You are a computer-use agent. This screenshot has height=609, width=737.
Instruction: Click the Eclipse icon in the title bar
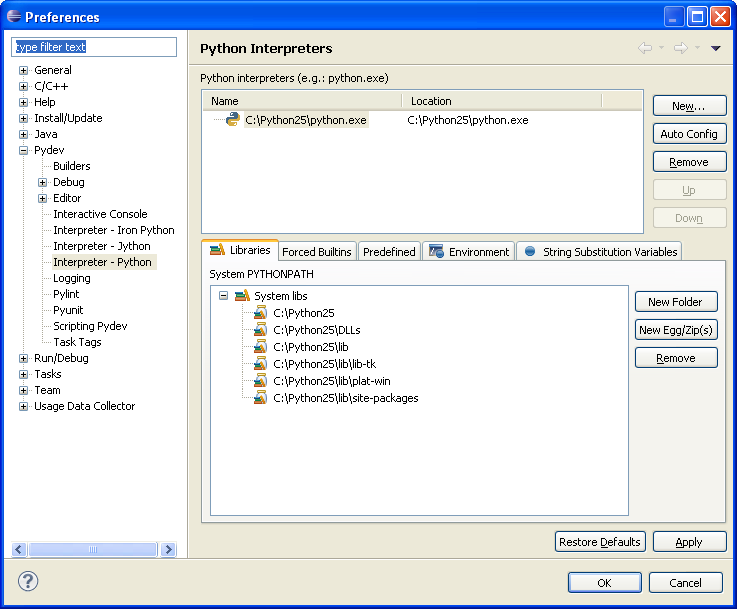pos(14,16)
